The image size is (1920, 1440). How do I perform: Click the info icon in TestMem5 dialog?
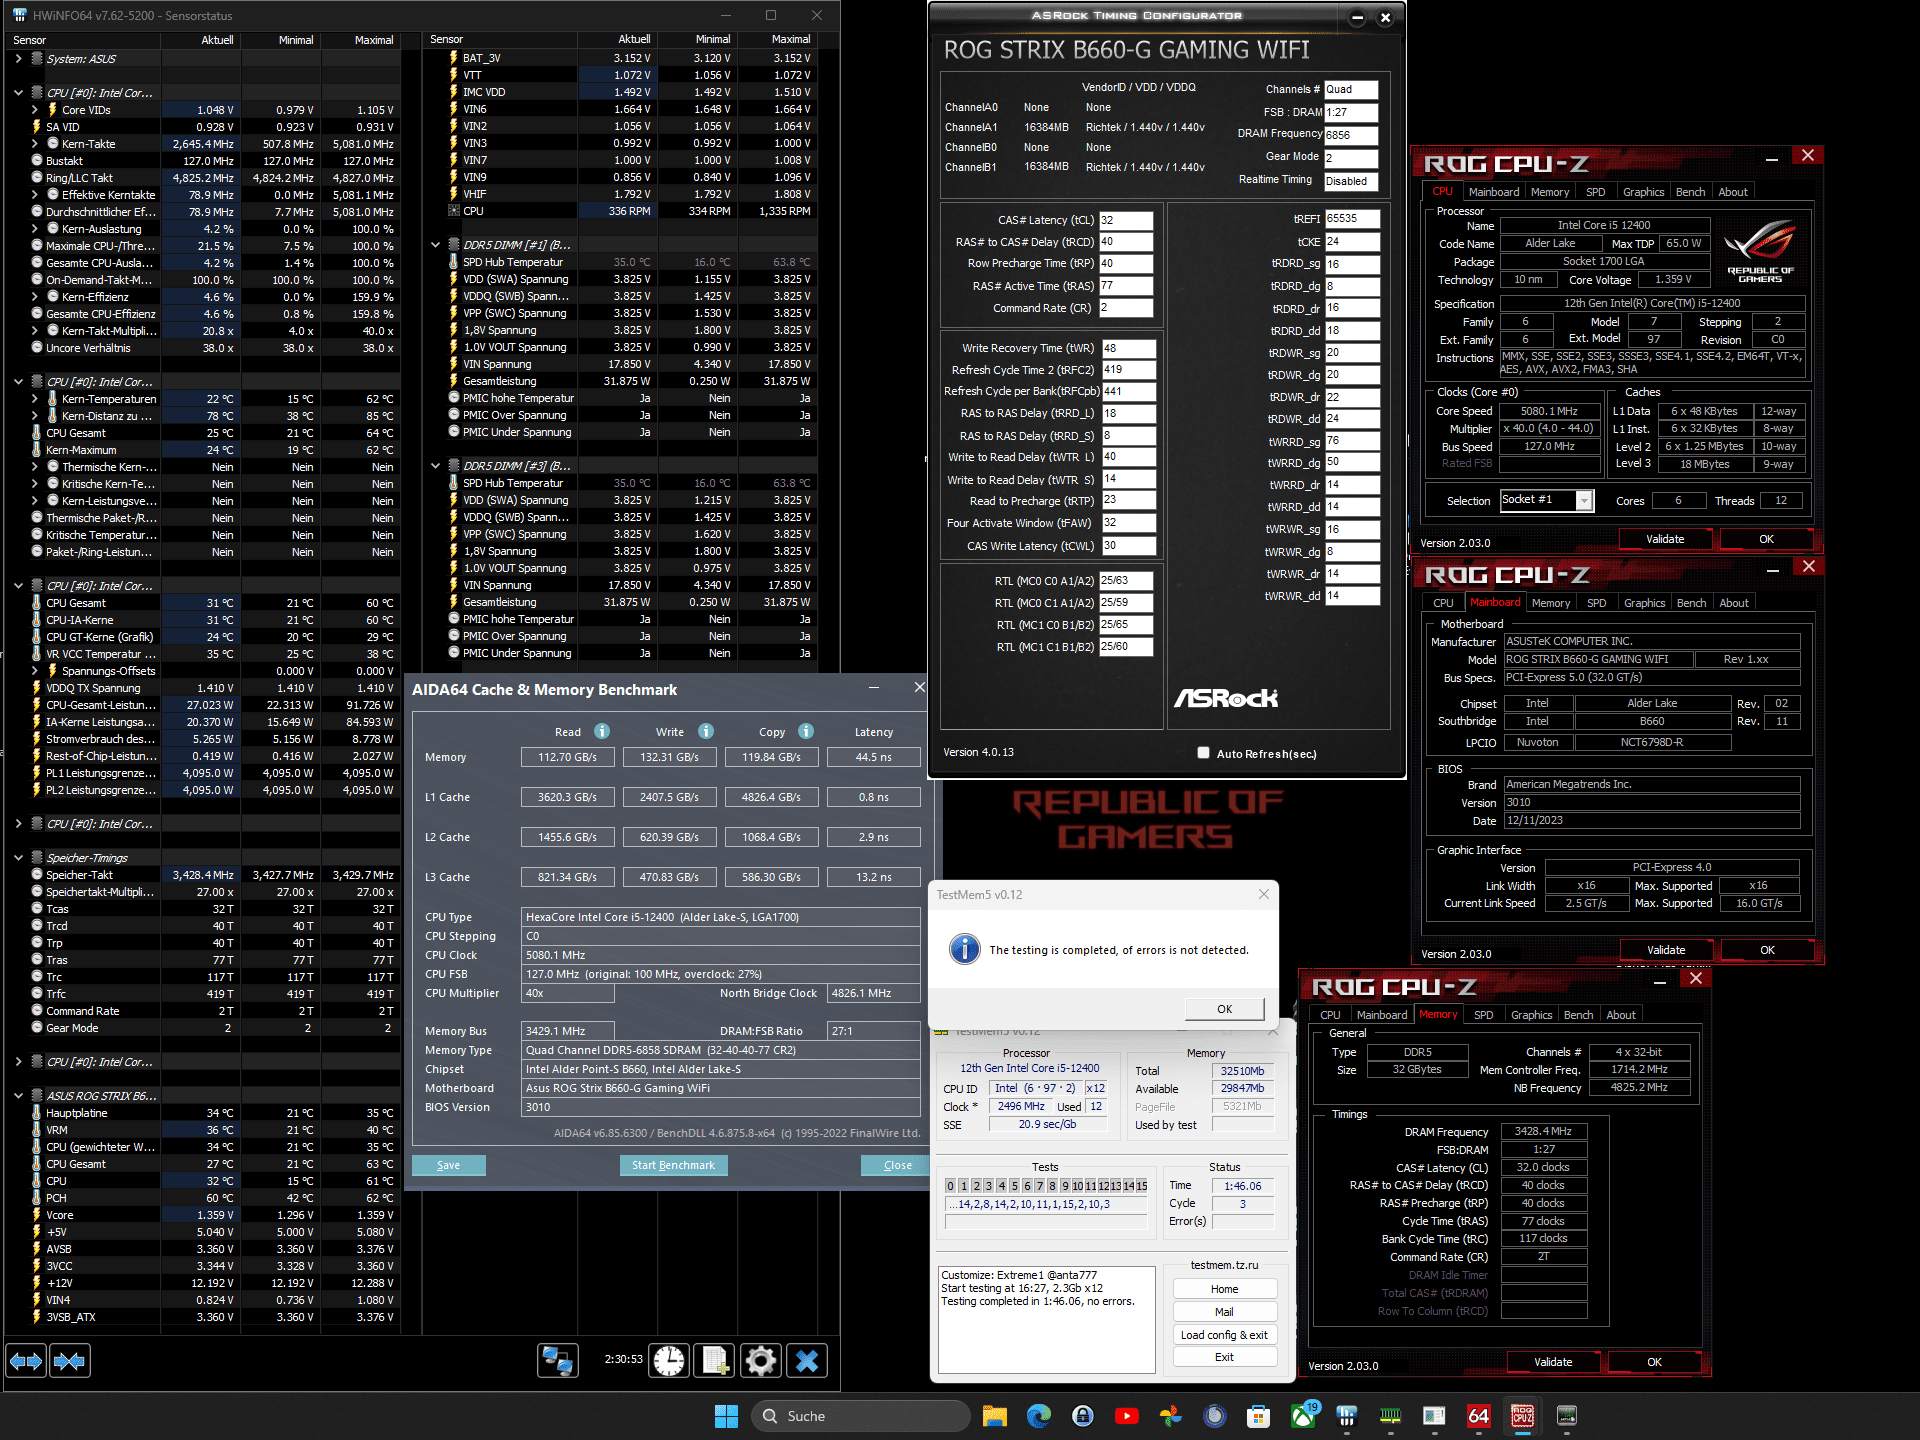click(x=964, y=948)
